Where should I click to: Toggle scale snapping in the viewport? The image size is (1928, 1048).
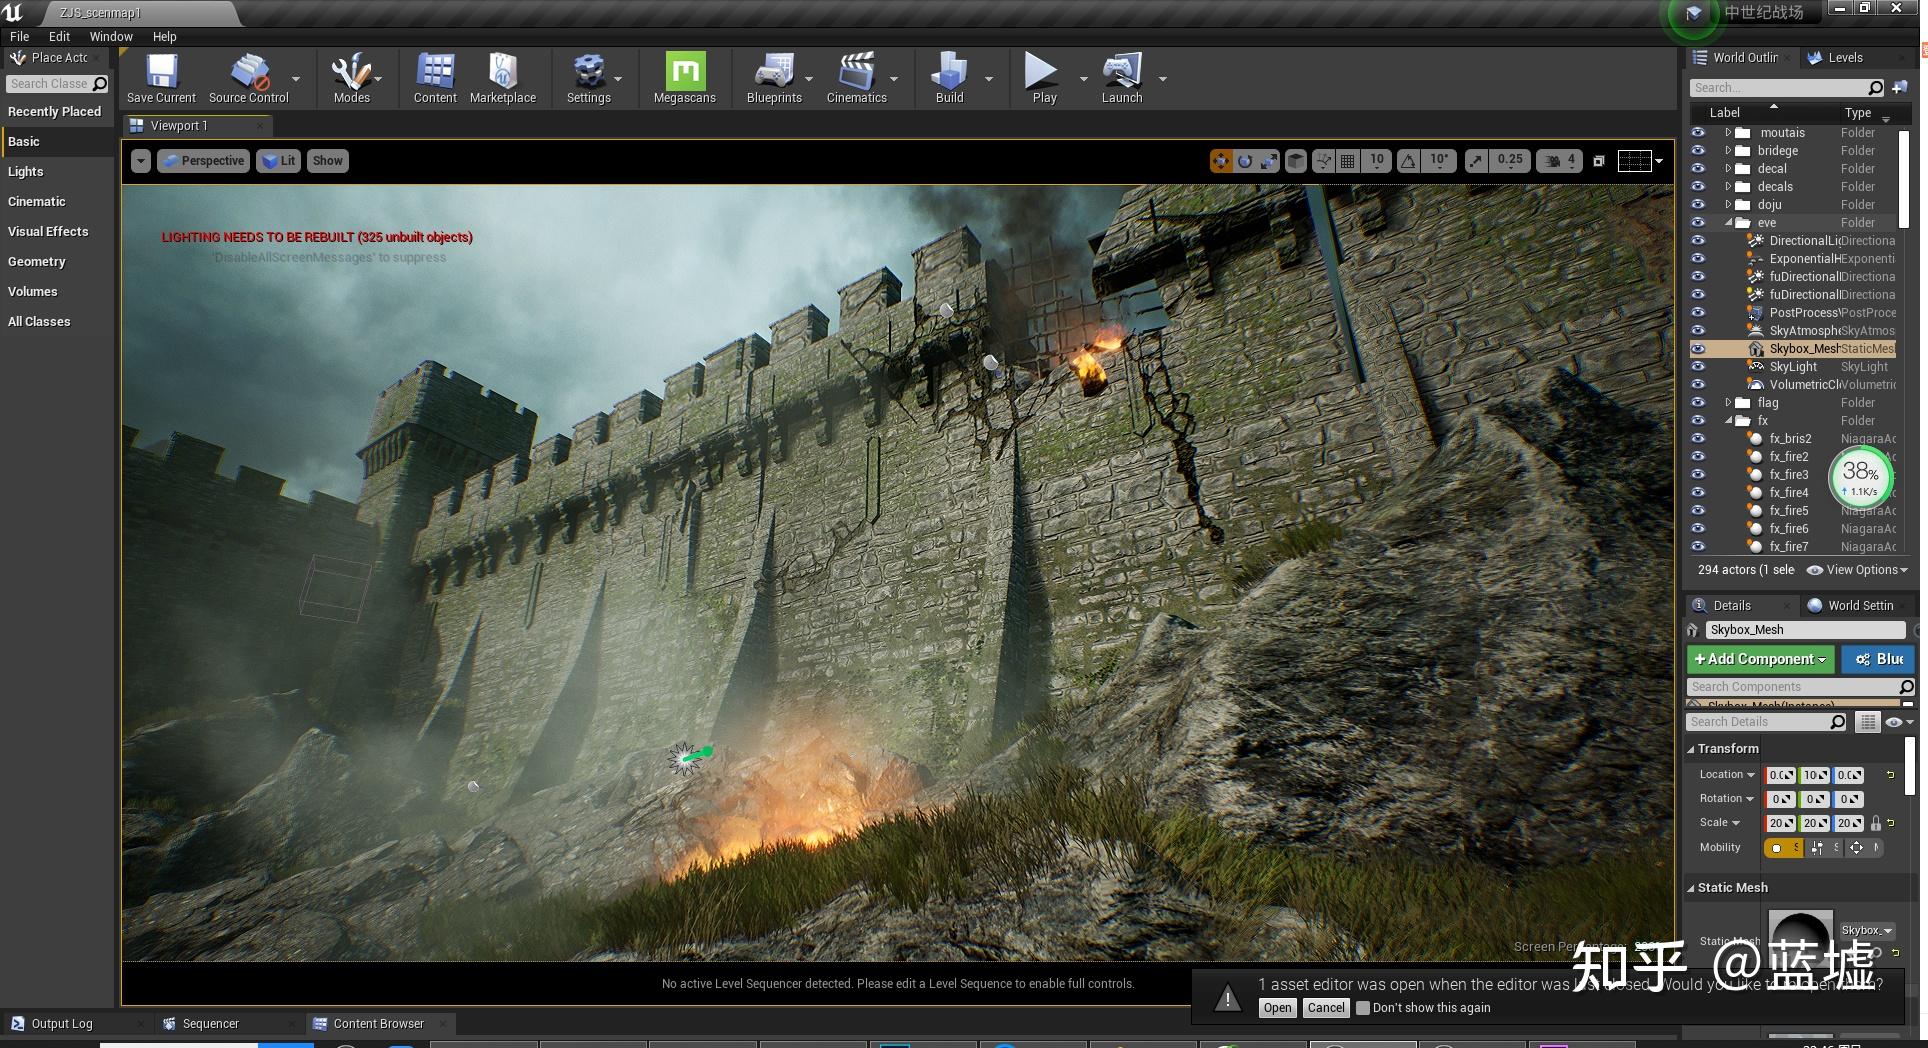(x=1477, y=161)
